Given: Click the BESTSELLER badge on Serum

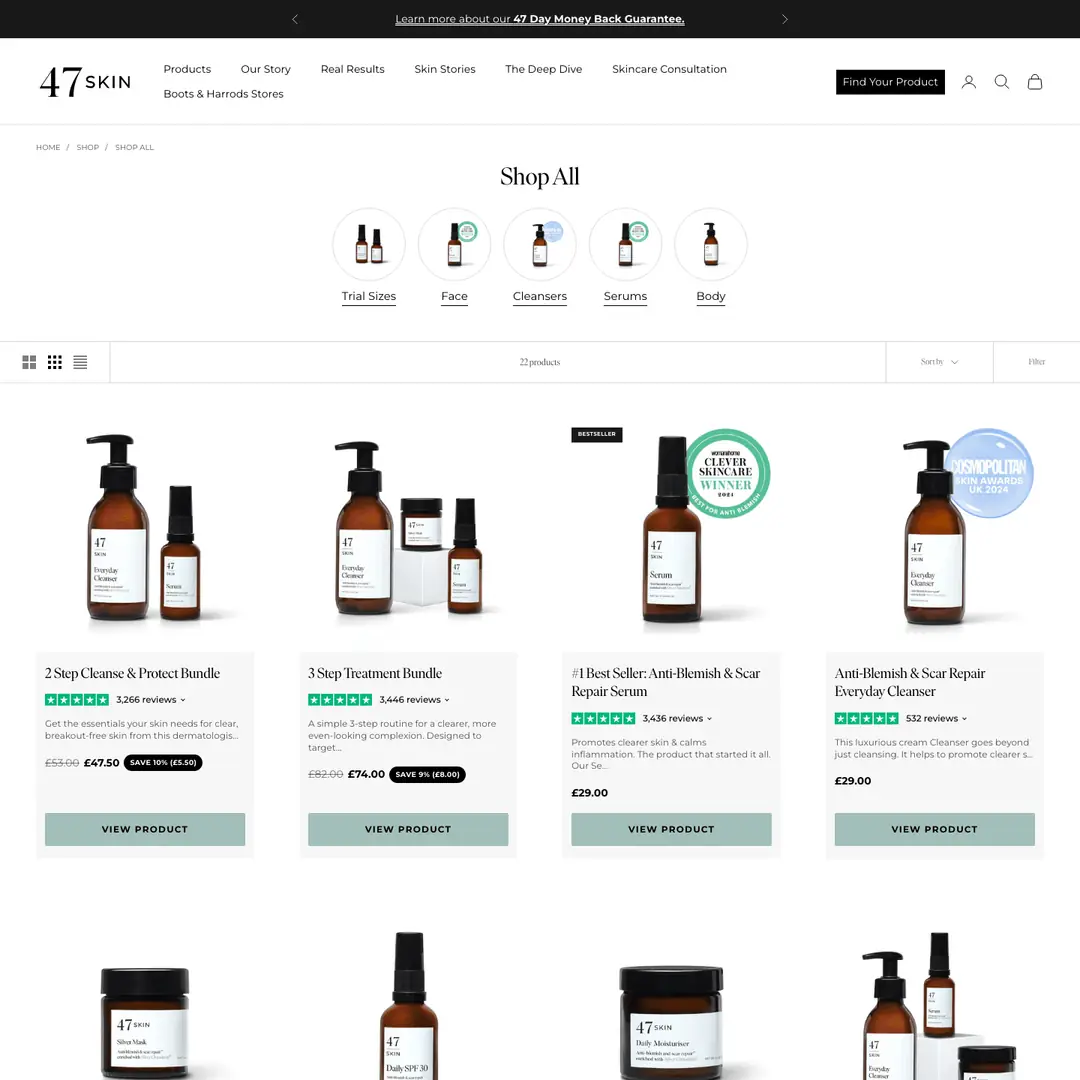Looking at the screenshot, I should point(596,435).
